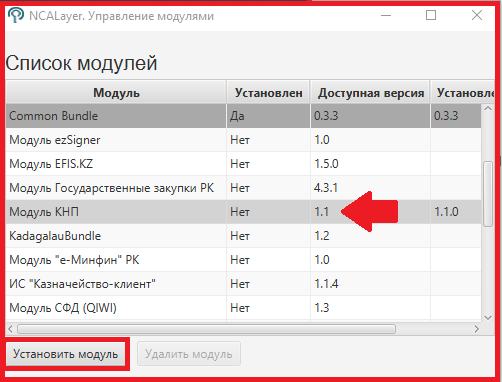The image size is (502, 382).
Task: Select the Модуль EFIS.KZ row
Action: coord(243,164)
